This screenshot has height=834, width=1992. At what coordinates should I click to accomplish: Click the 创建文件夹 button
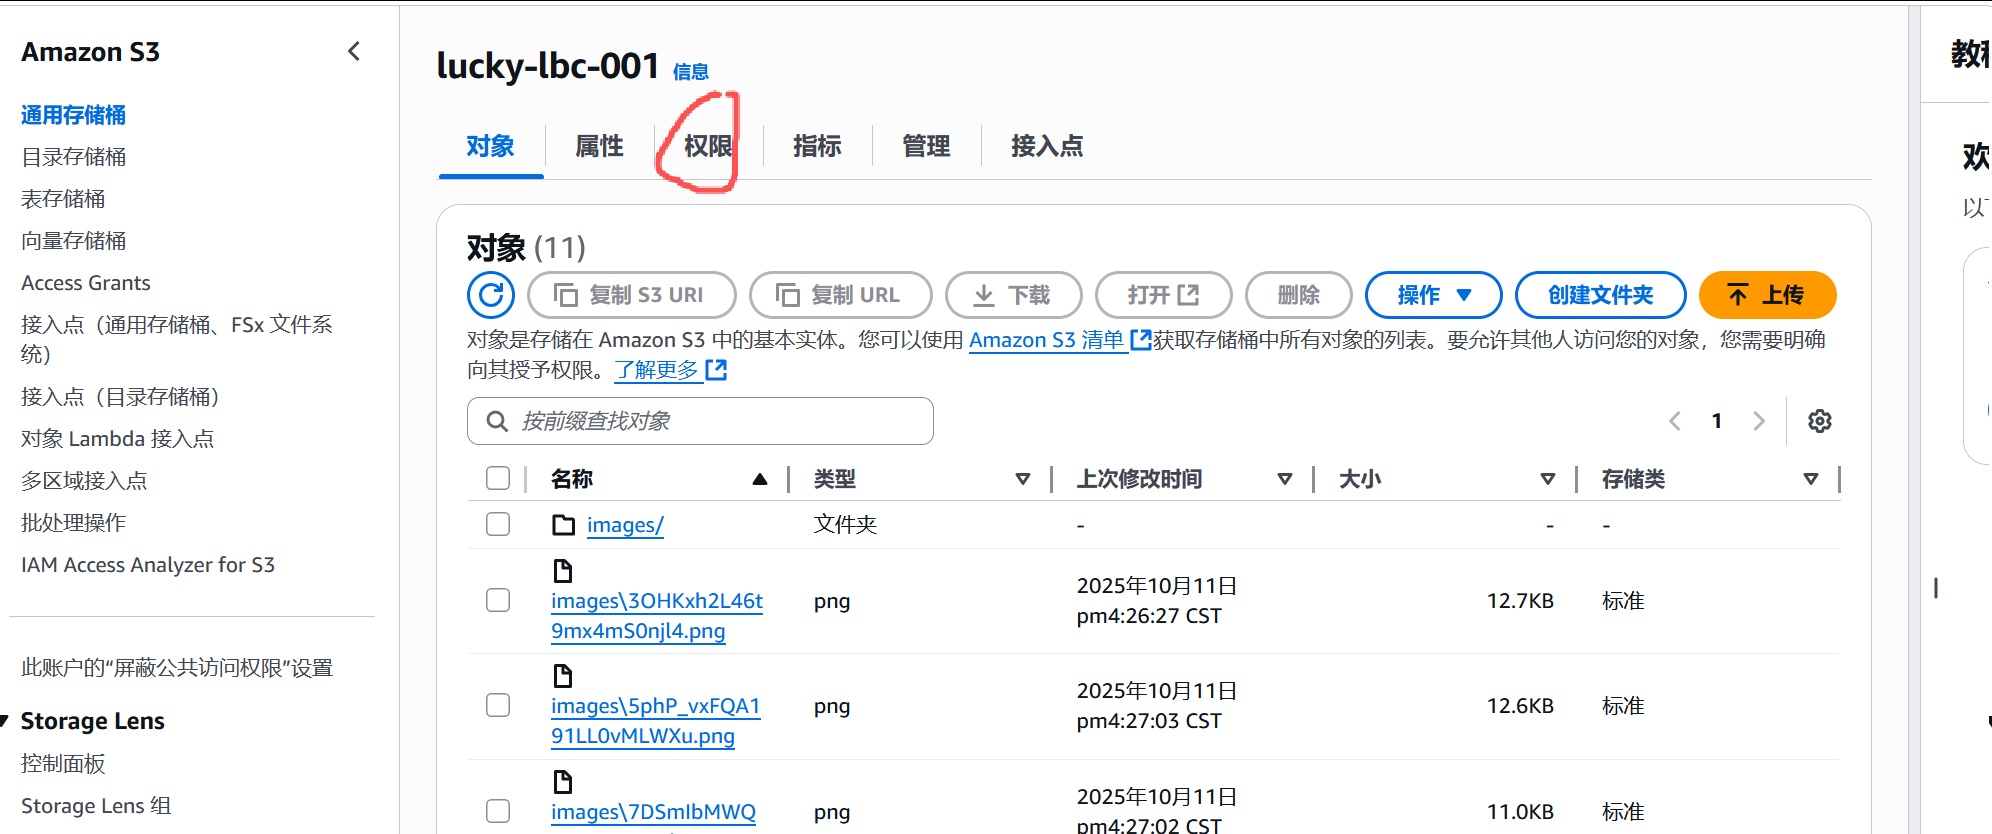point(1601,295)
